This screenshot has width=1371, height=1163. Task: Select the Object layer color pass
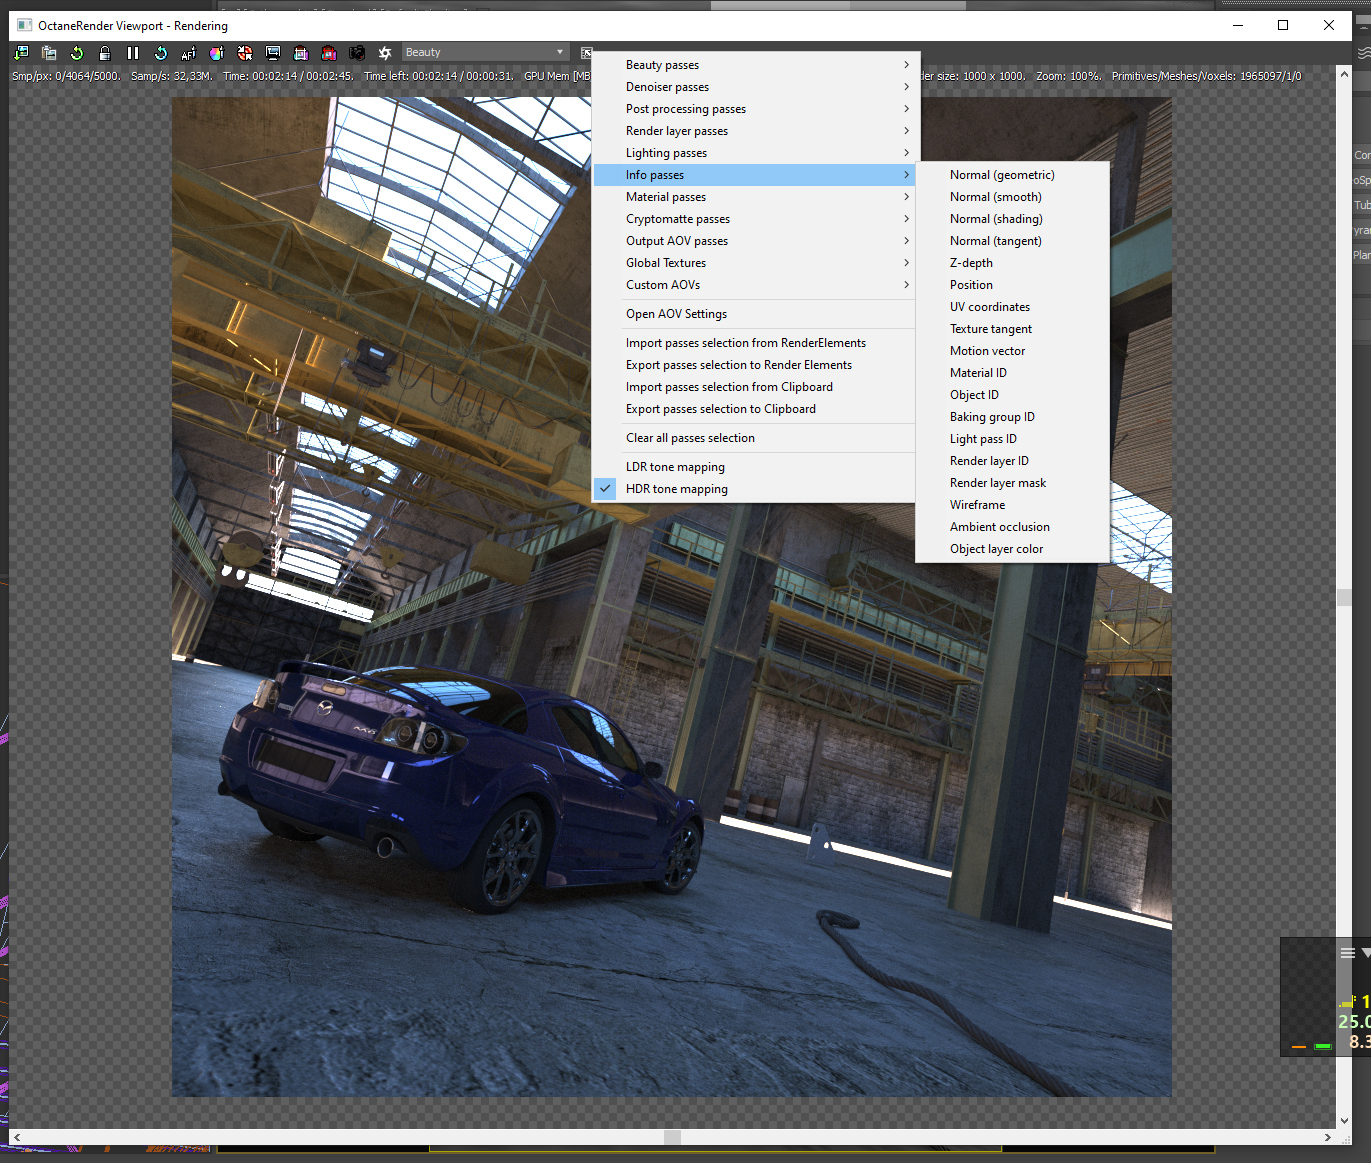[x=1013, y=549]
